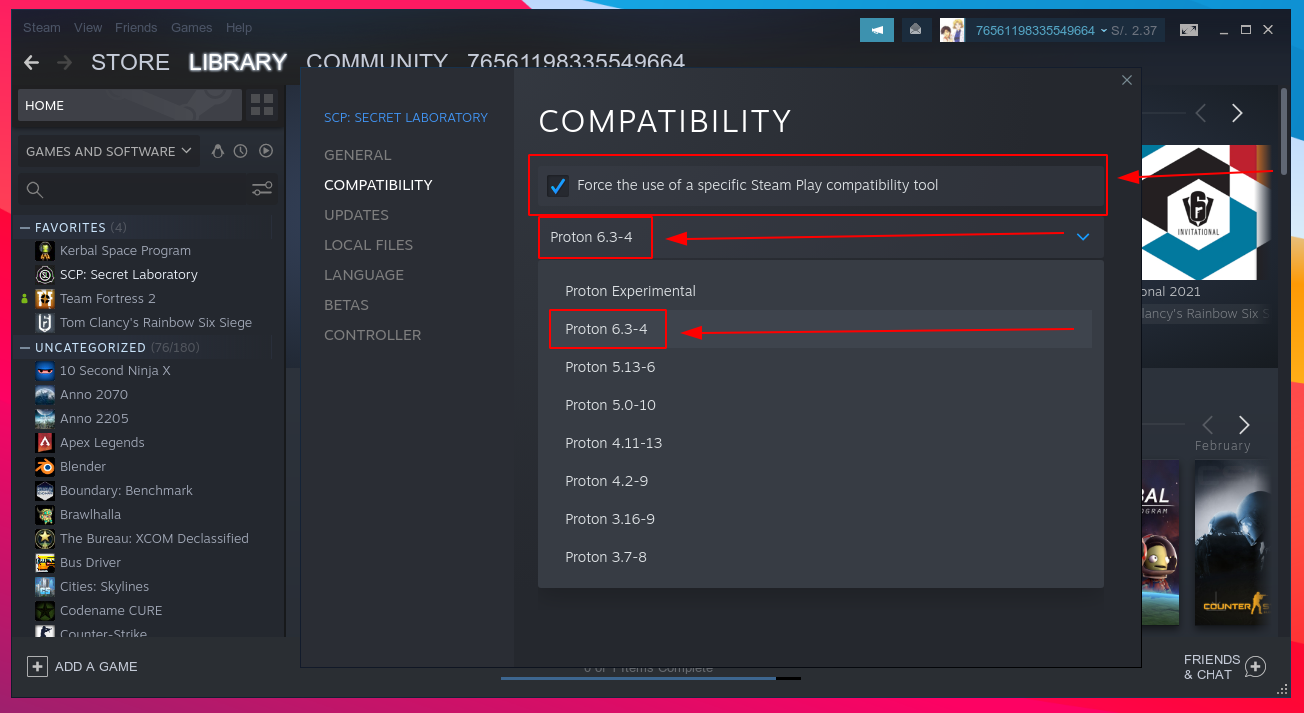The height and width of the screenshot is (713, 1304).
Task: Go back with the left arrow
Action: pyautogui.click(x=32, y=63)
